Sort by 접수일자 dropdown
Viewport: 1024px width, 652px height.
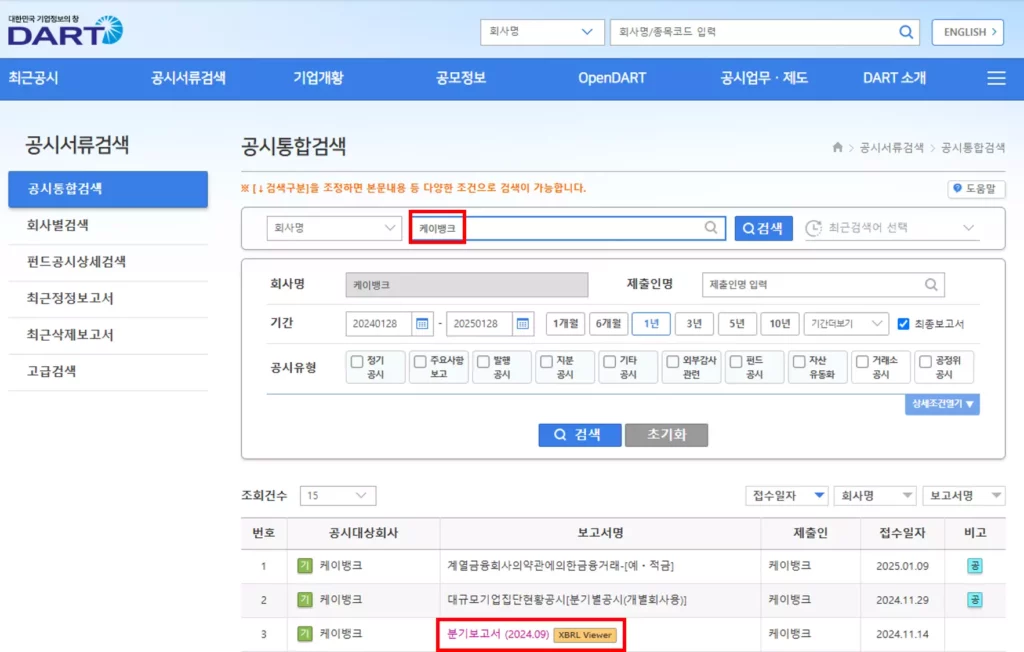[787, 496]
